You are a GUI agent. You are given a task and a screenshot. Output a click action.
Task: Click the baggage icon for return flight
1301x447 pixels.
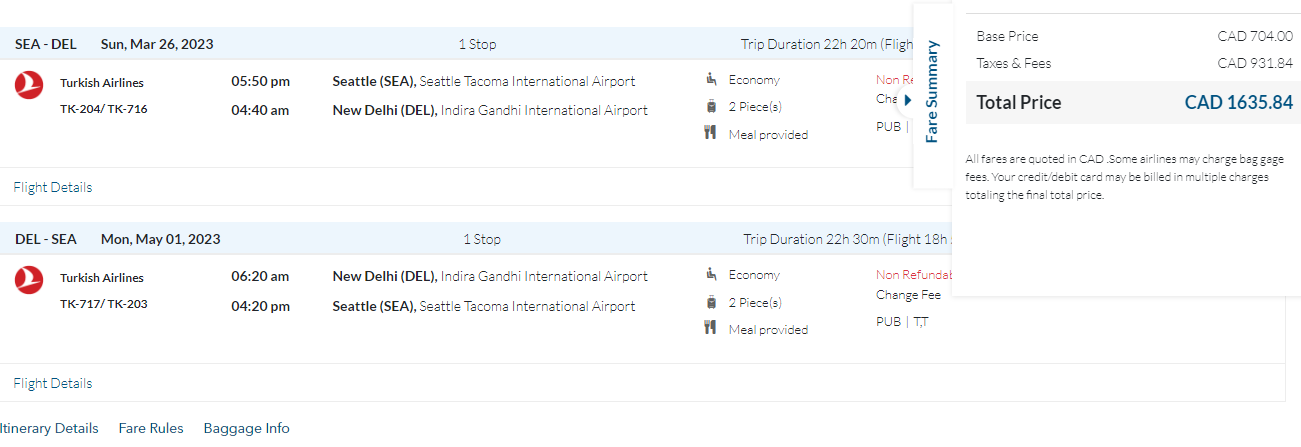(711, 301)
